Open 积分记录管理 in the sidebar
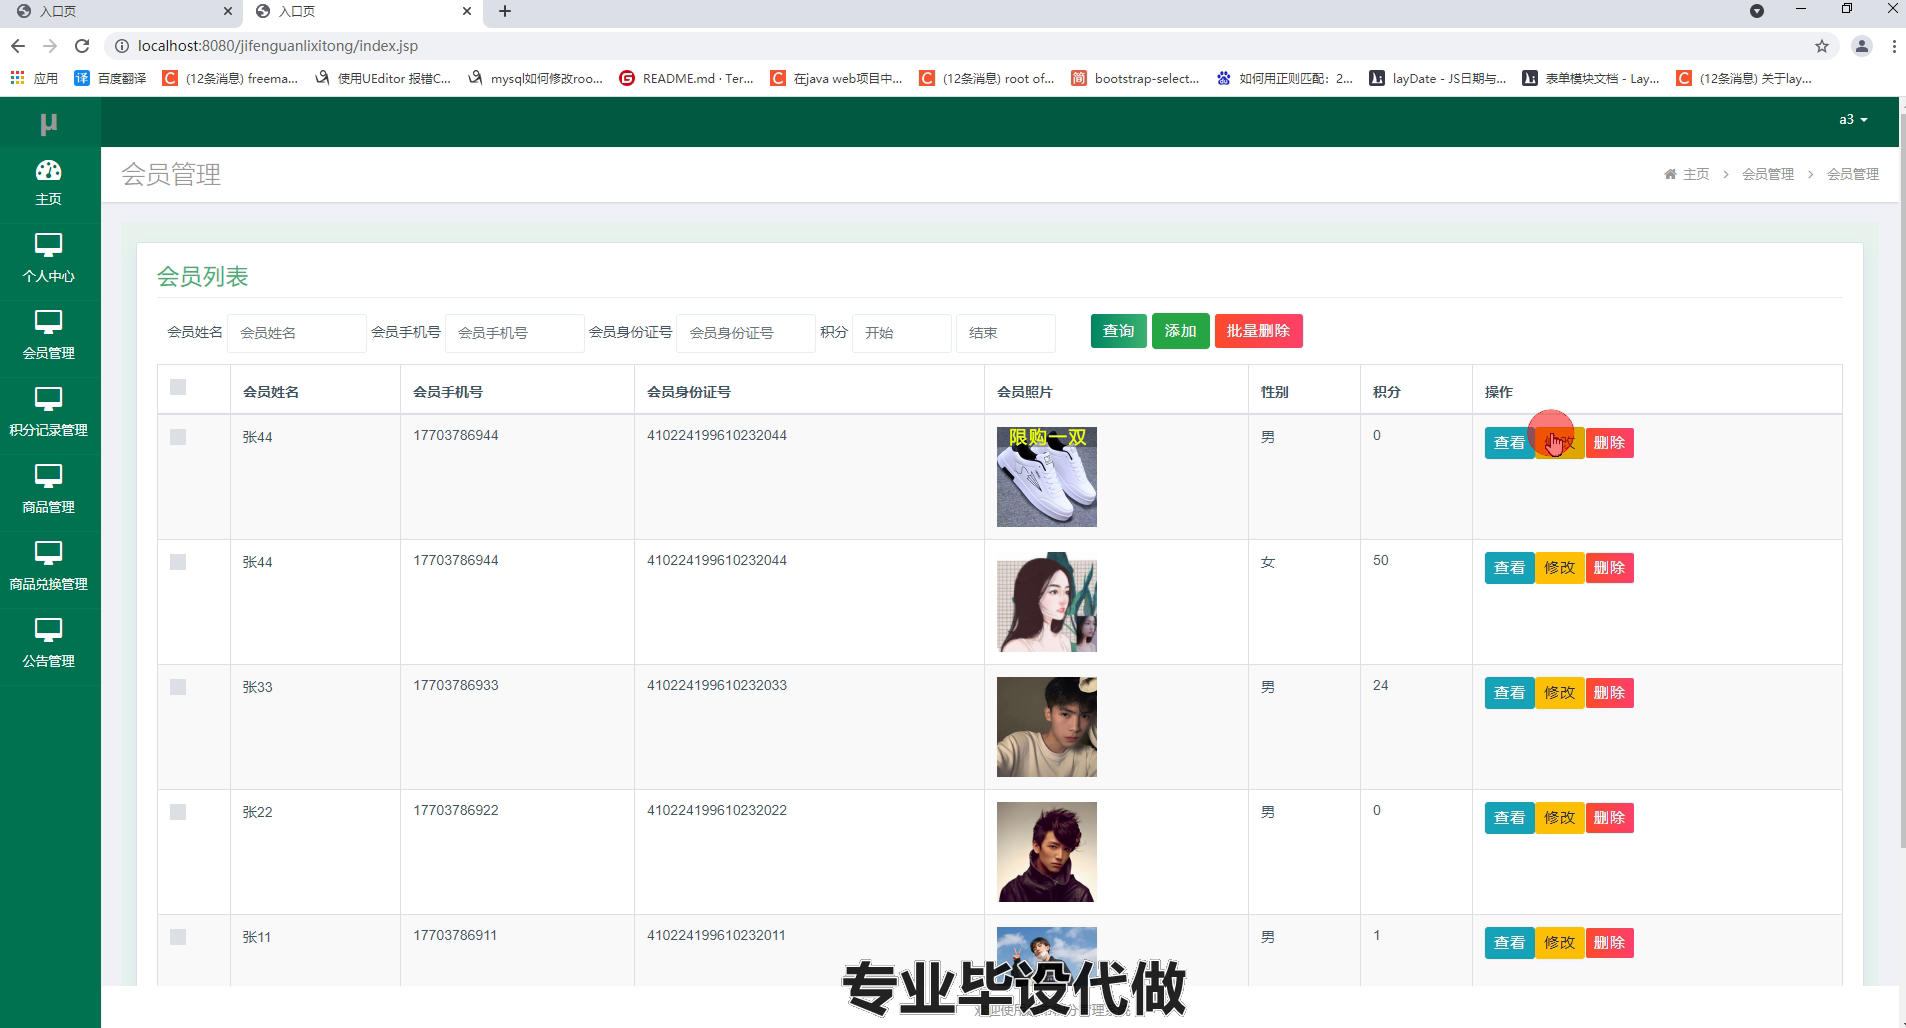Viewport: 1906px width, 1028px height. (x=48, y=414)
